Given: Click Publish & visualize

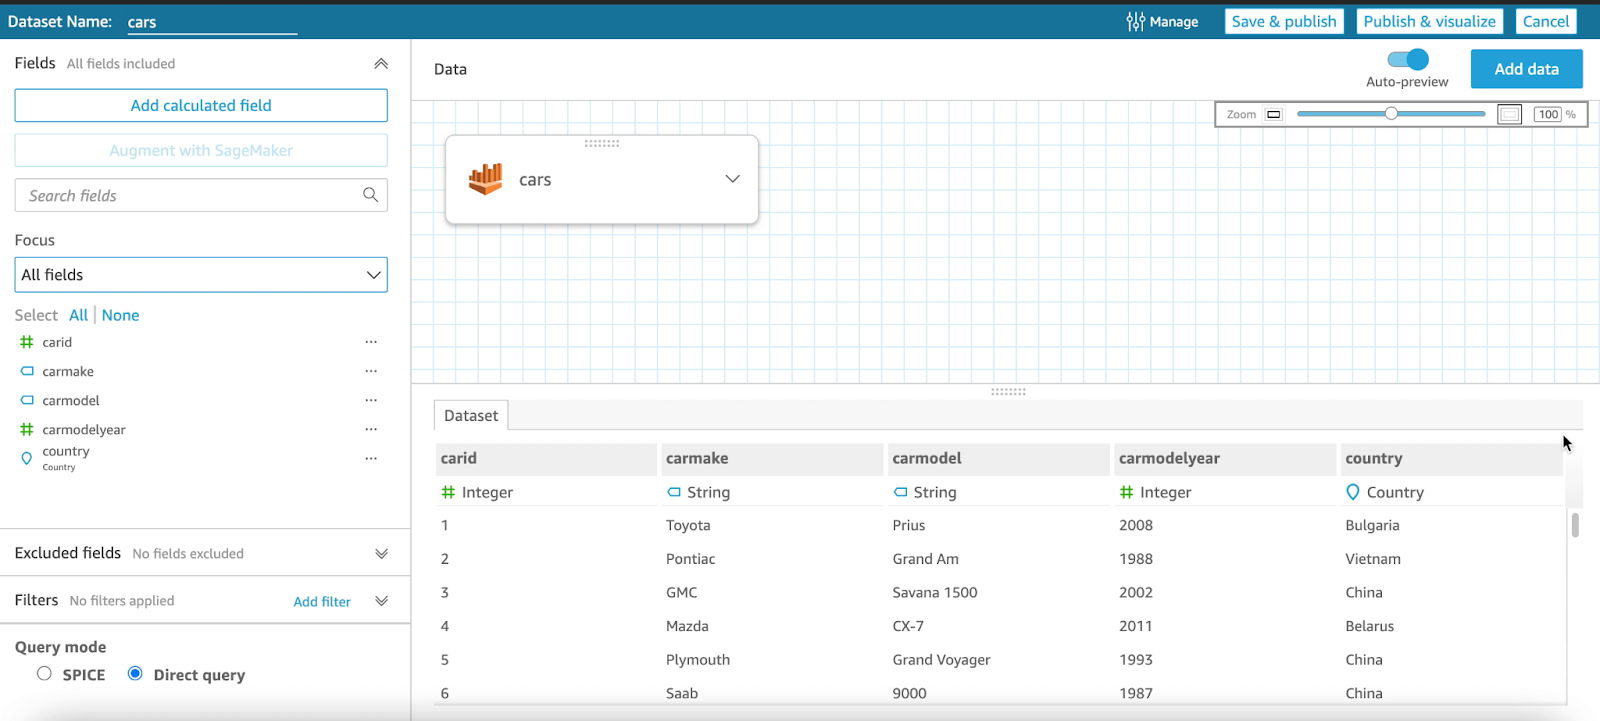Looking at the screenshot, I should (x=1430, y=22).
